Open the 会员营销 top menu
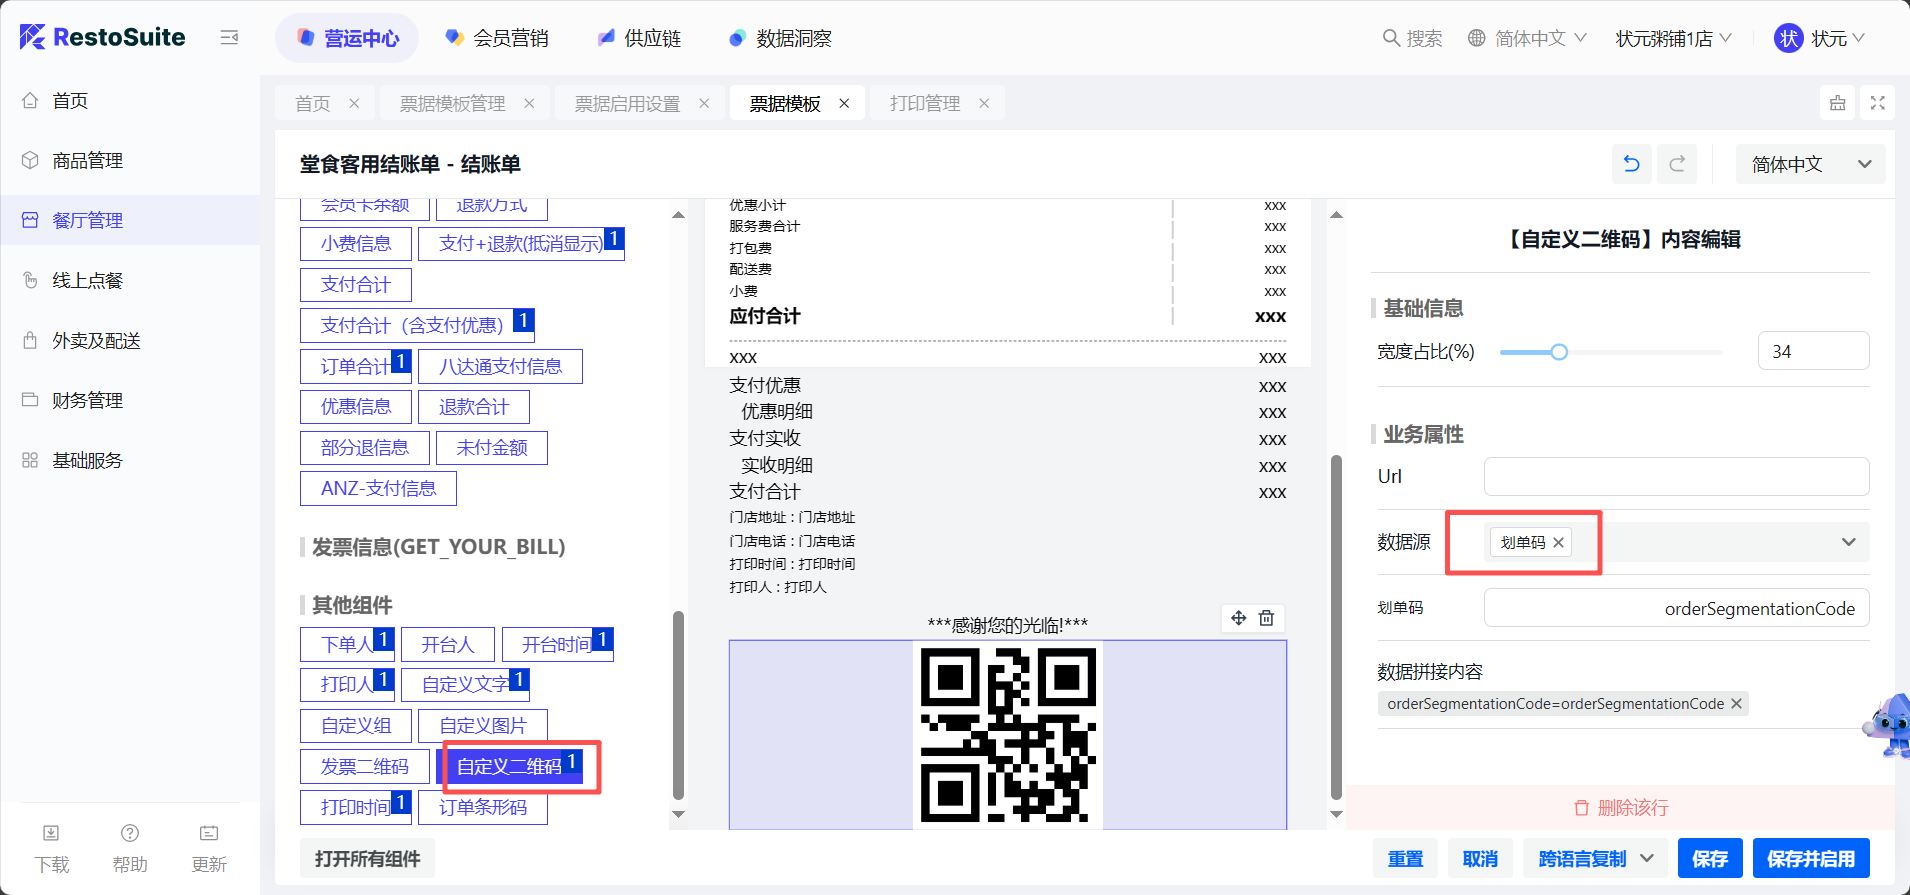1910x895 pixels. pos(497,39)
